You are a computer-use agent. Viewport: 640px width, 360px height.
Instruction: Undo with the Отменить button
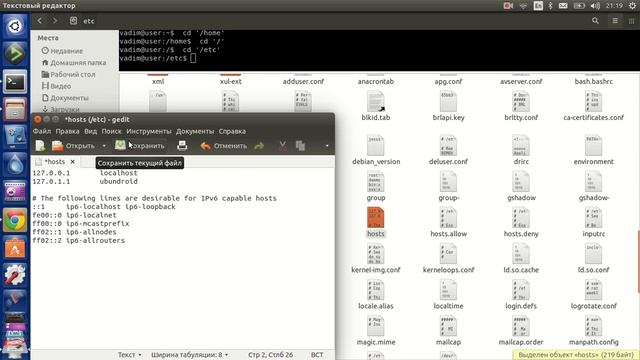pos(224,146)
